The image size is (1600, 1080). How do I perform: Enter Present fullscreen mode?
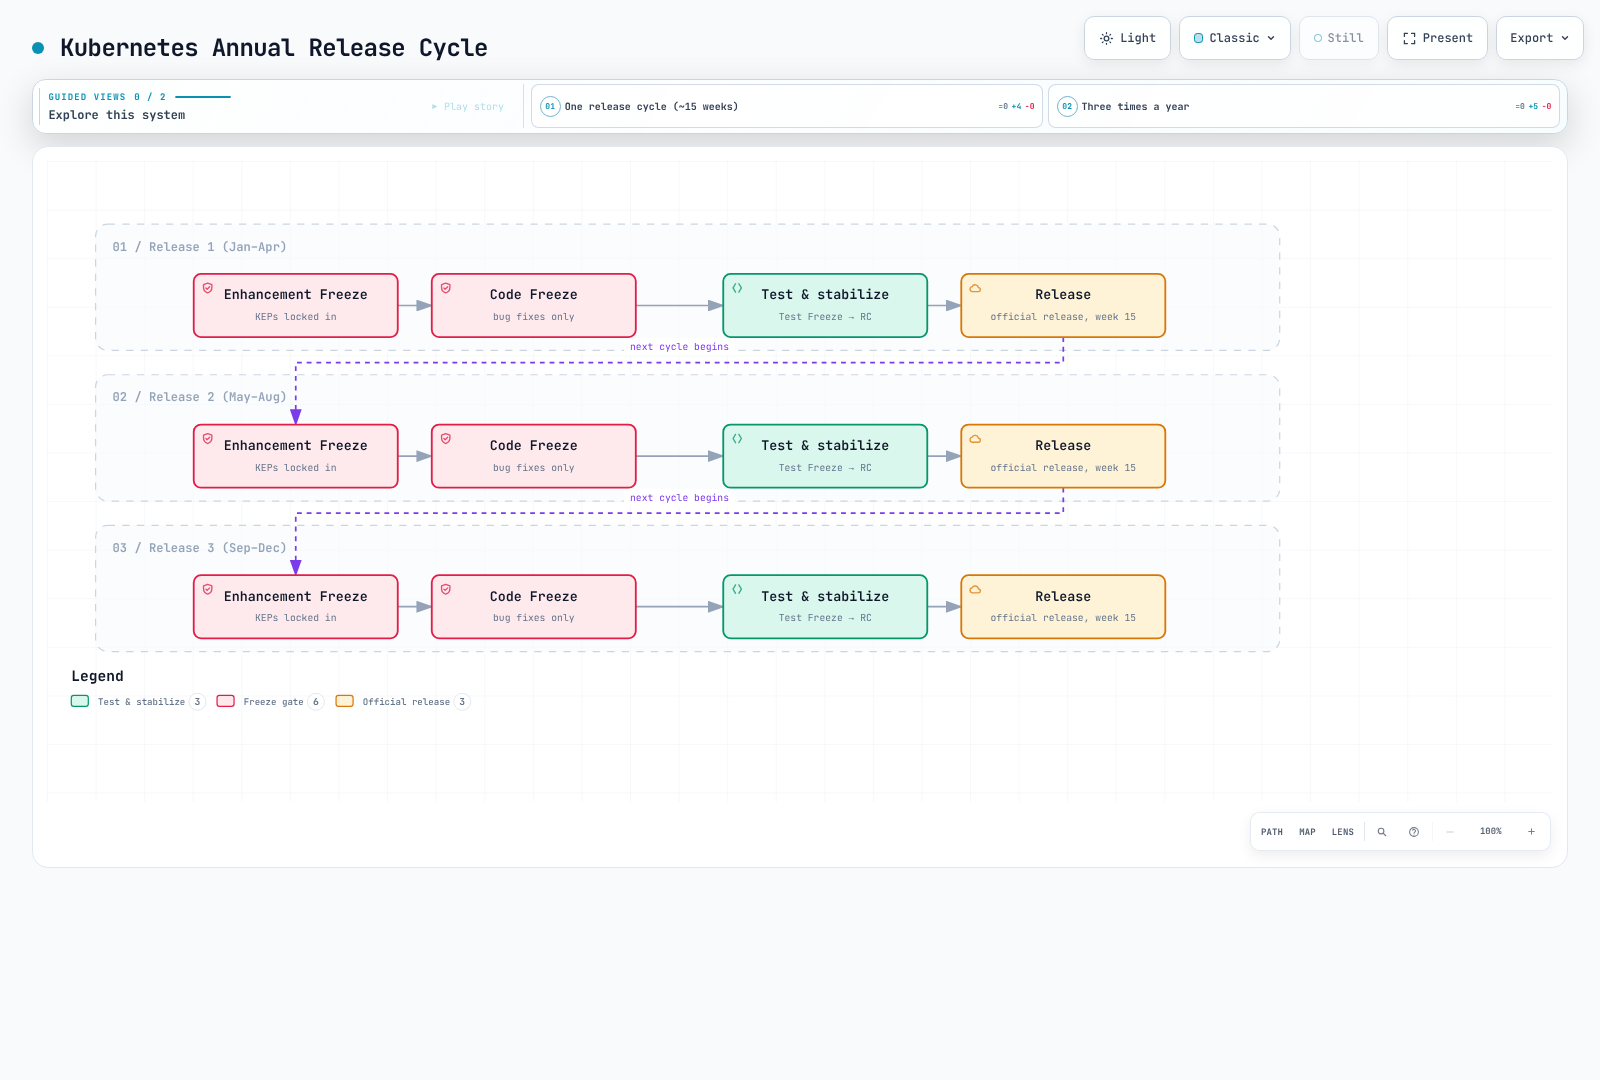tap(1437, 38)
